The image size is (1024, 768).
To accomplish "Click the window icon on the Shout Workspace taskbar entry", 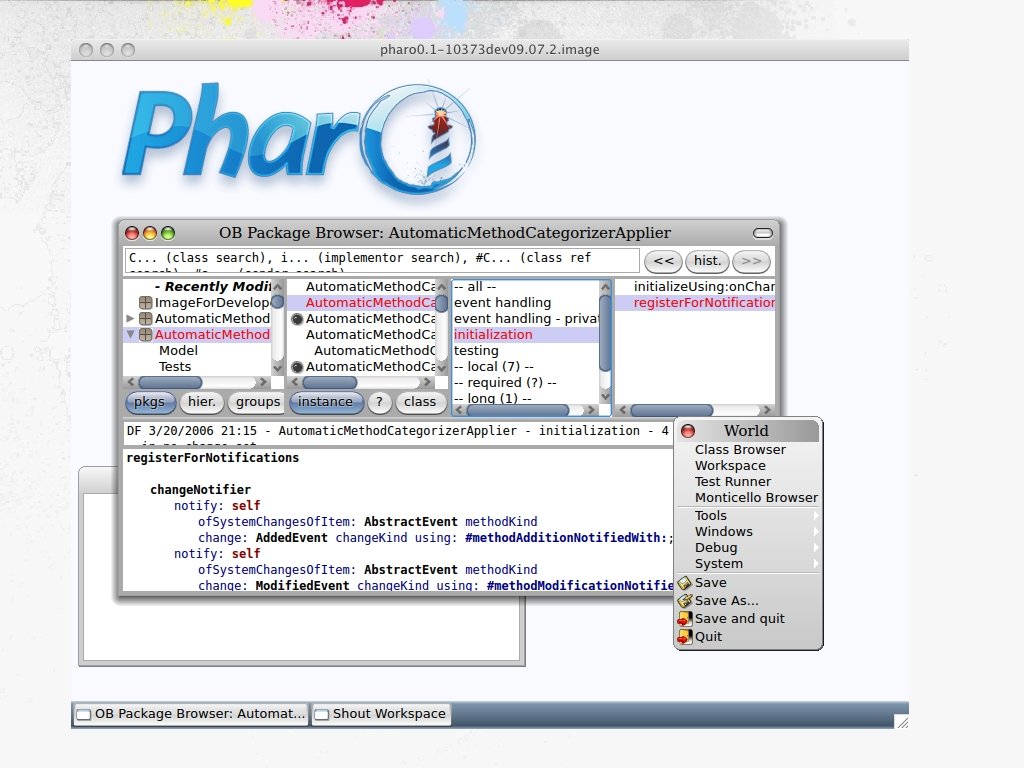I will [321, 714].
